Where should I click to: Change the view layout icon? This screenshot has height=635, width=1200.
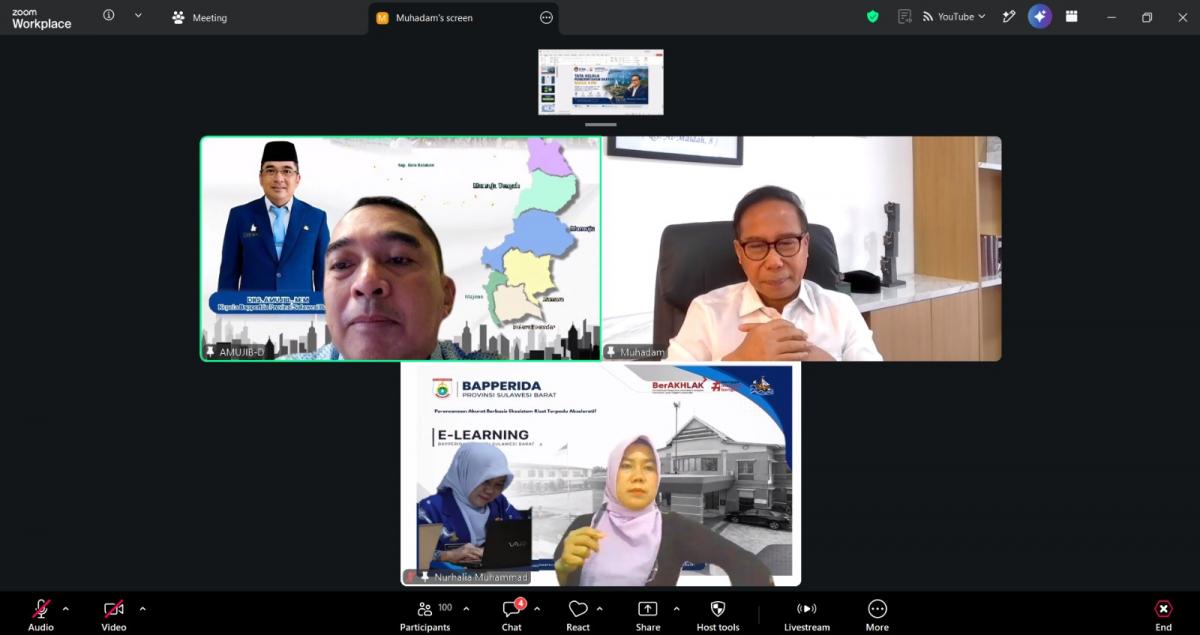pos(1071,16)
